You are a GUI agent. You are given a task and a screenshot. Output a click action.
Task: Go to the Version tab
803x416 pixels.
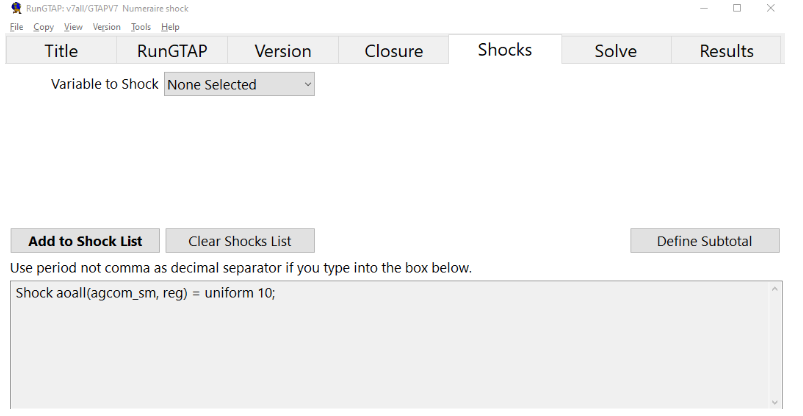(283, 51)
